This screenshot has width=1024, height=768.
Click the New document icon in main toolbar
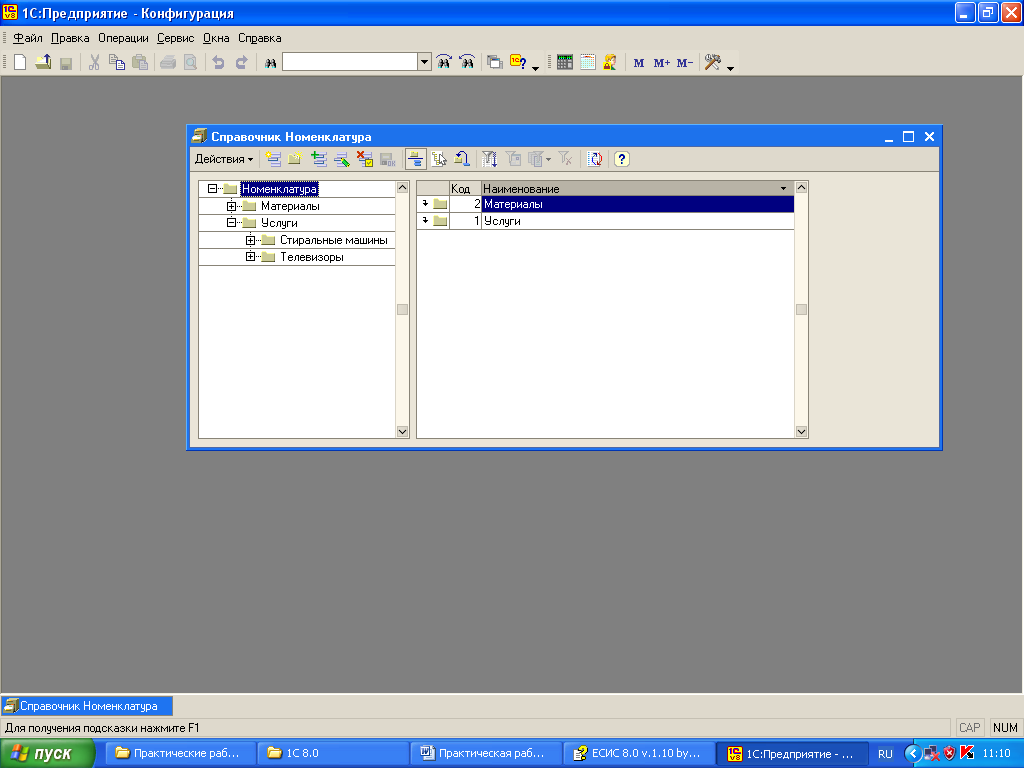20,63
